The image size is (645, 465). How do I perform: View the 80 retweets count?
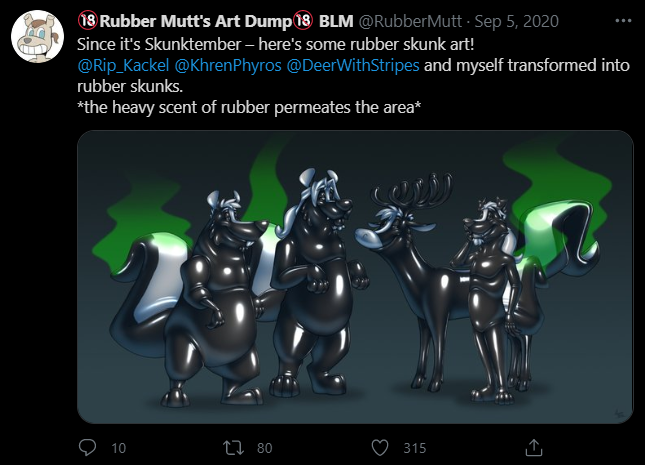(264, 448)
